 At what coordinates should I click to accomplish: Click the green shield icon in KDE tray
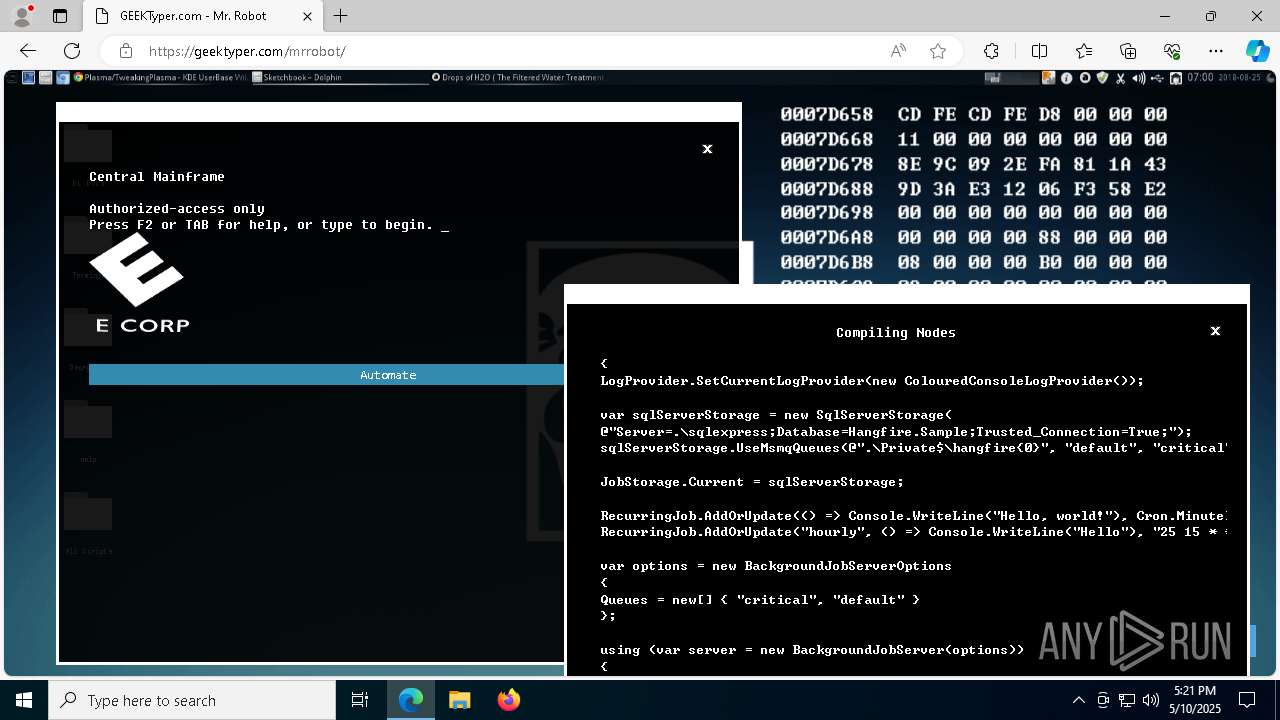point(1102,78)
